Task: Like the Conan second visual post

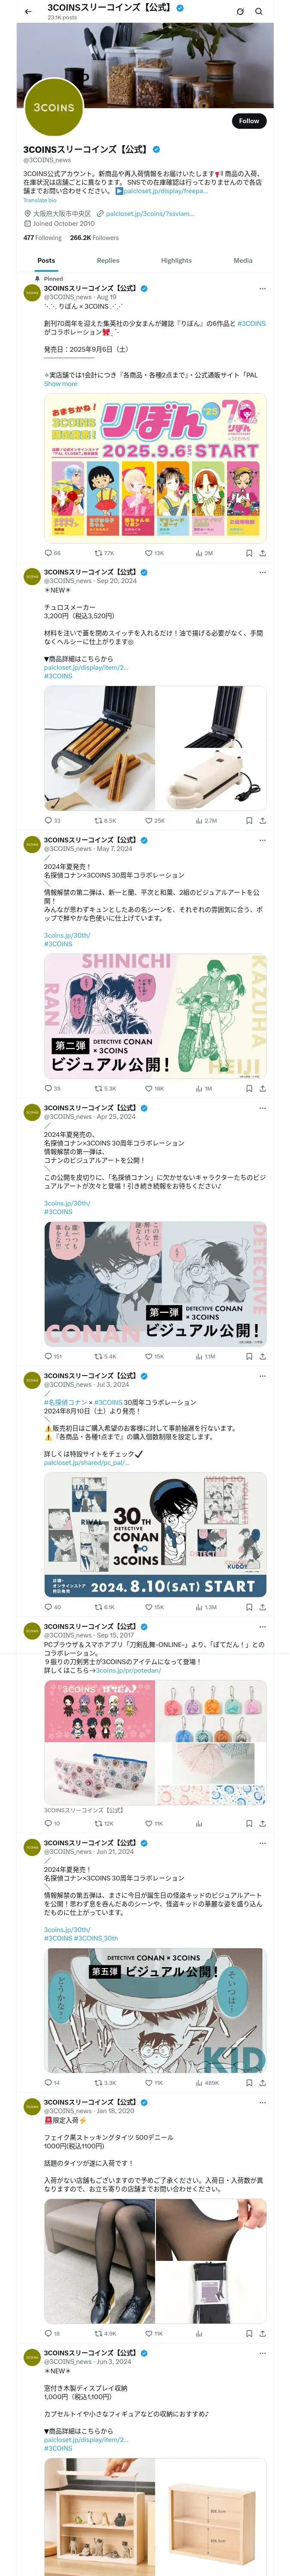Action: [x=154, y=1088]
